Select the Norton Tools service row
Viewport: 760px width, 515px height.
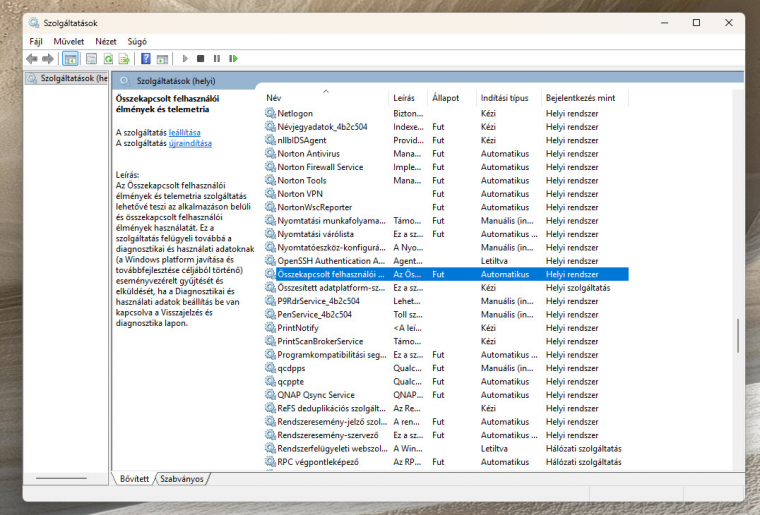(x=446, y=180)
